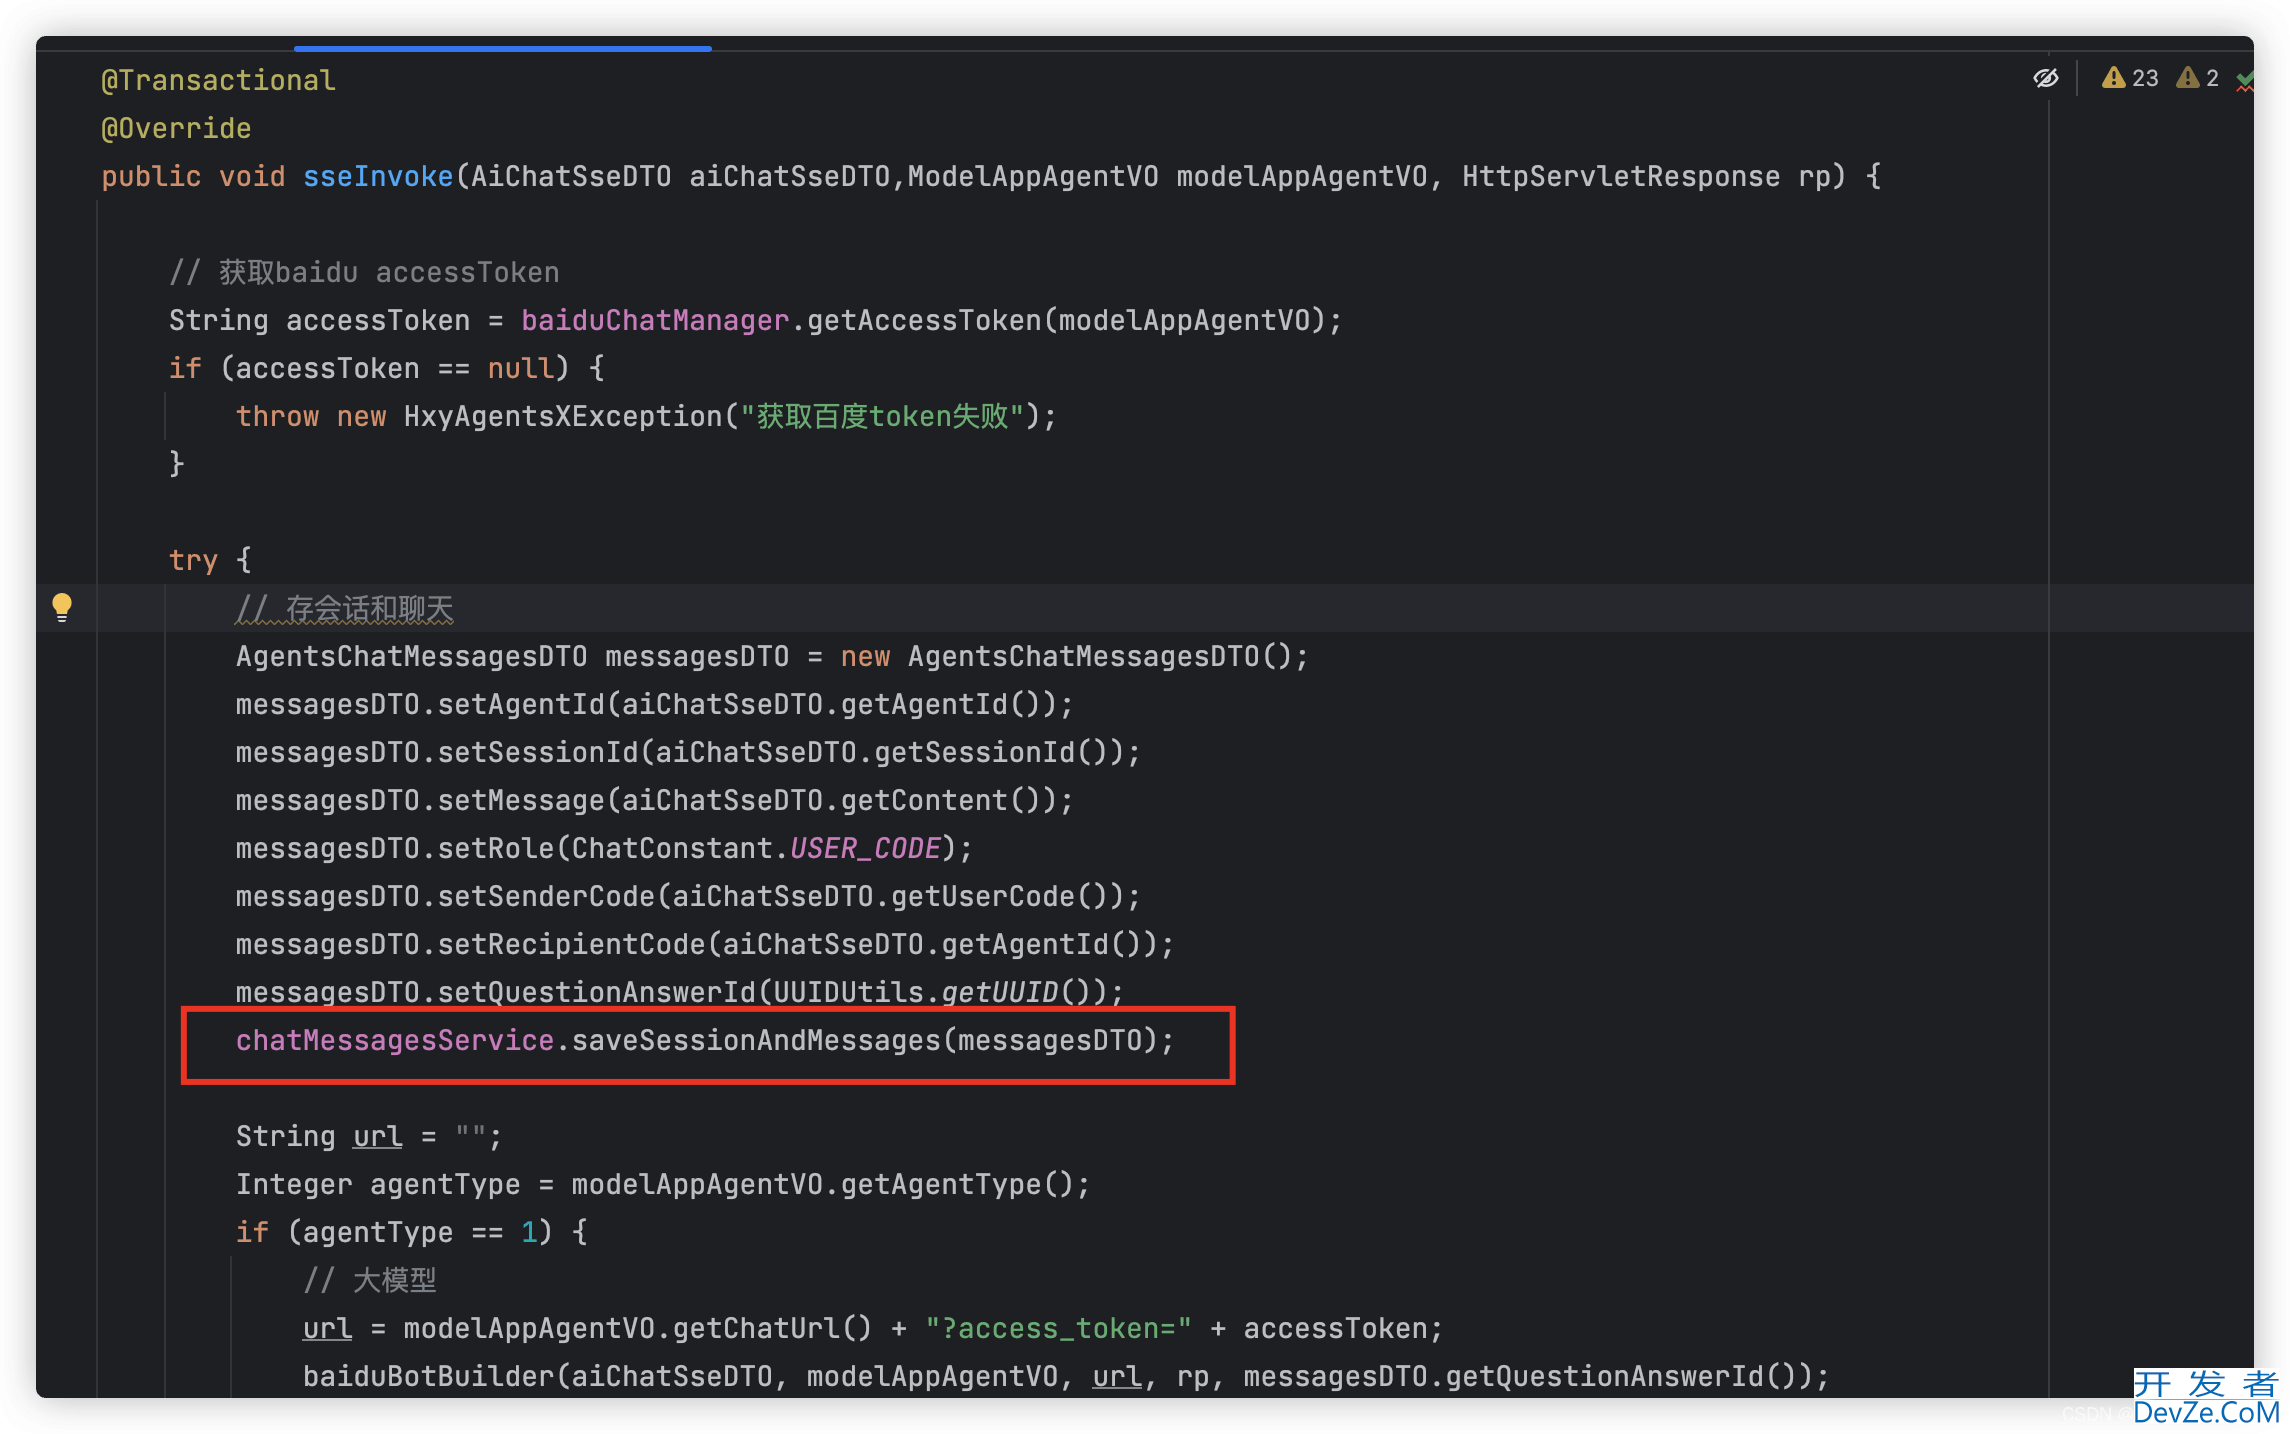Image resolution: width=2290 pixels, height=1434 pixels.
Task: Click setMessage method call
Action: tap(521, 800)
